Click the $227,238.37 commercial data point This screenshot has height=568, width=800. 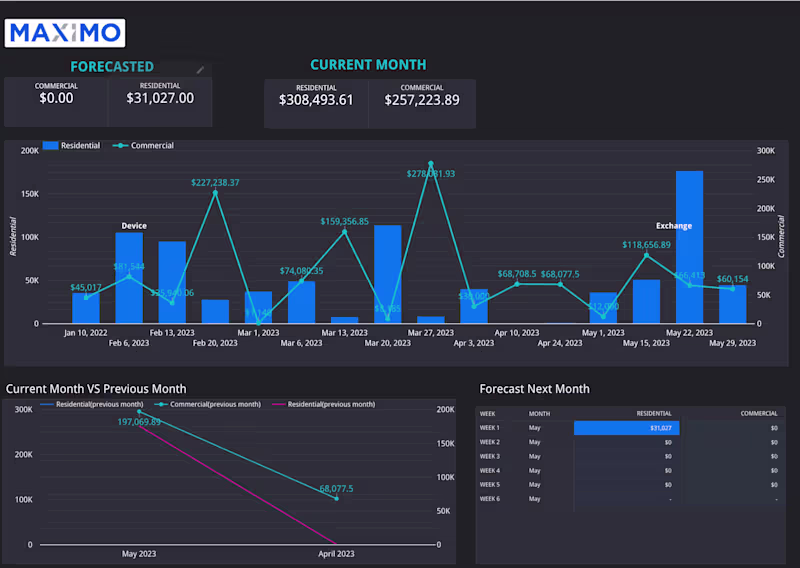click(215, 193)
